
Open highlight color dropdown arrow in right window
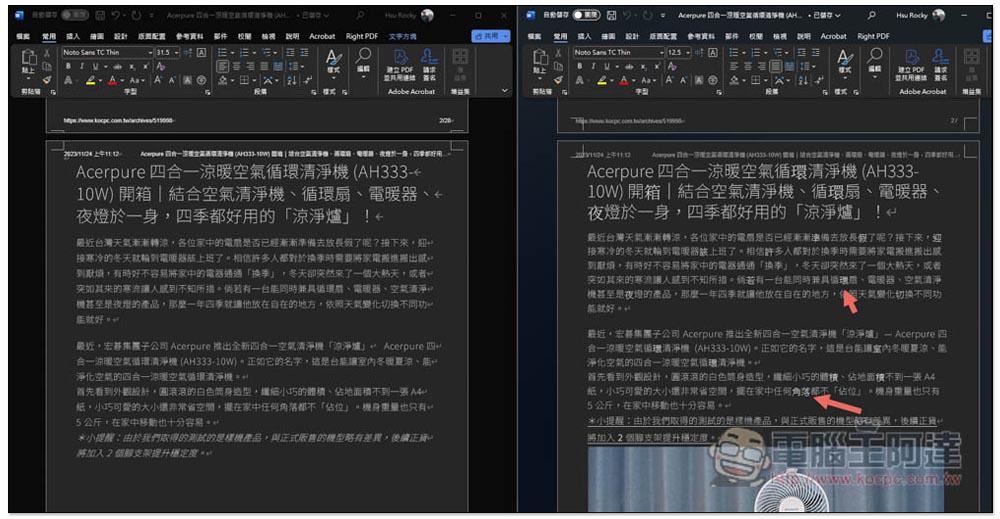click(611, 81)
